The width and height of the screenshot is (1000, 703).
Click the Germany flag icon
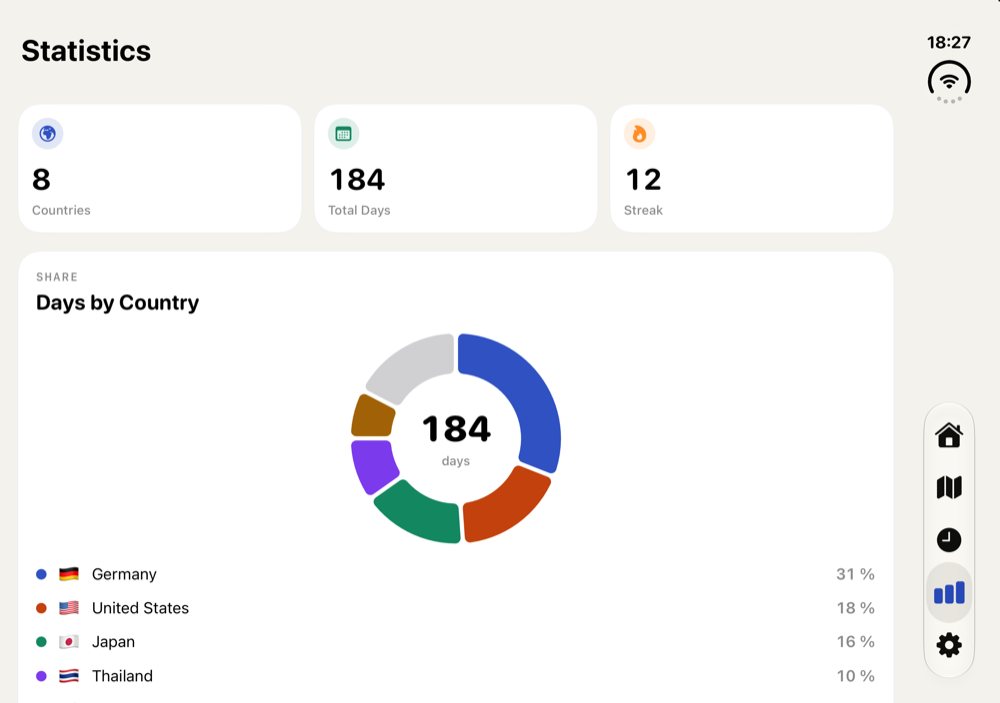tap(69, 574)
